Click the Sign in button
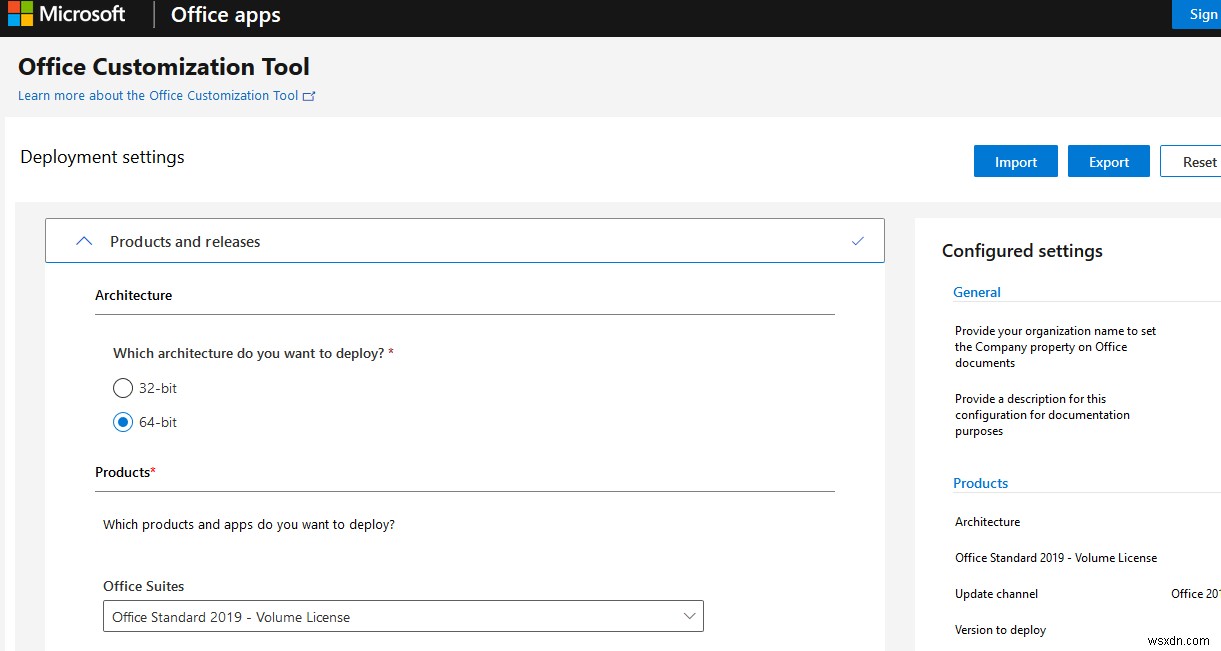This screenshot has width=1221, height=651. [1202, 14]
